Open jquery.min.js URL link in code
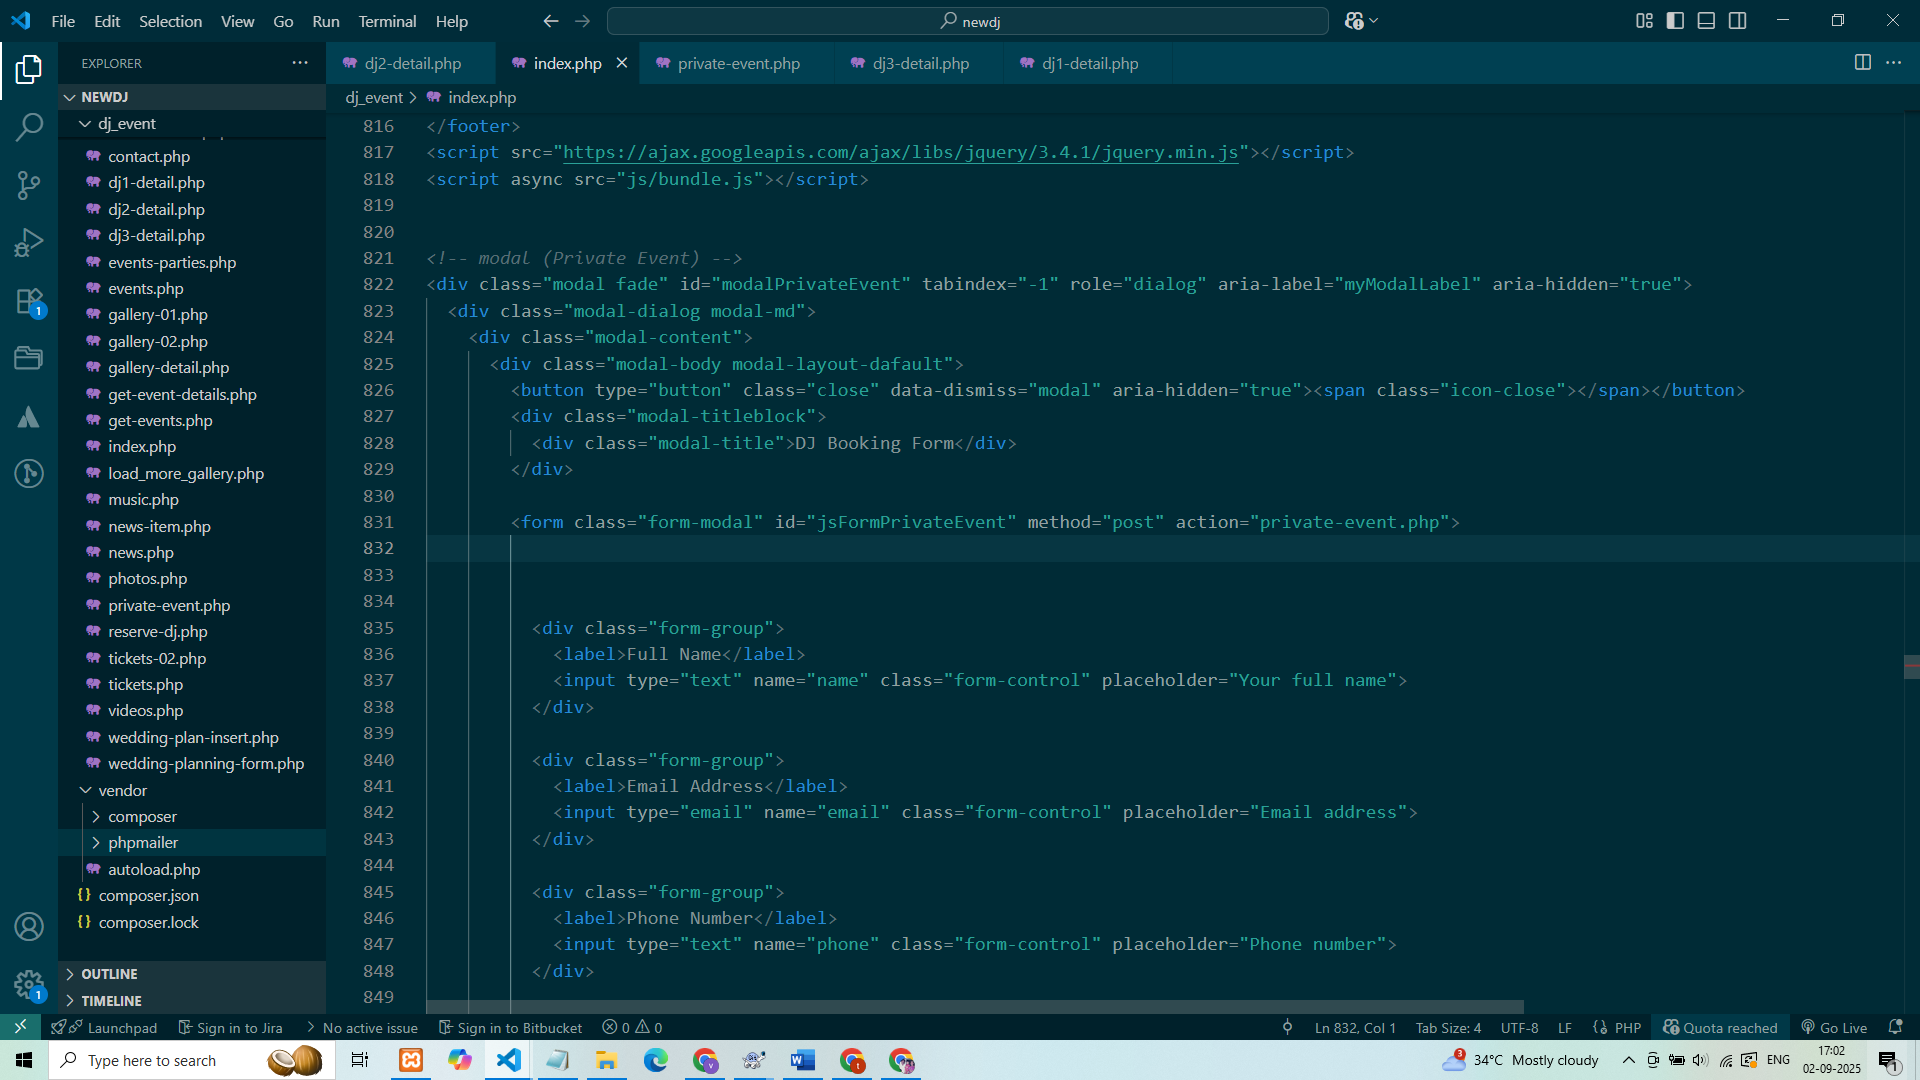 [x=900, y=152]
